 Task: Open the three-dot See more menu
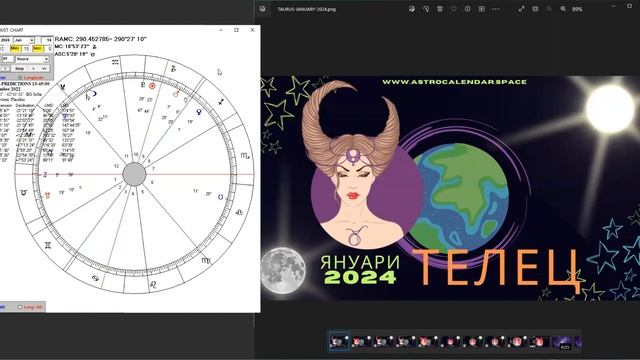pos(496,9)
